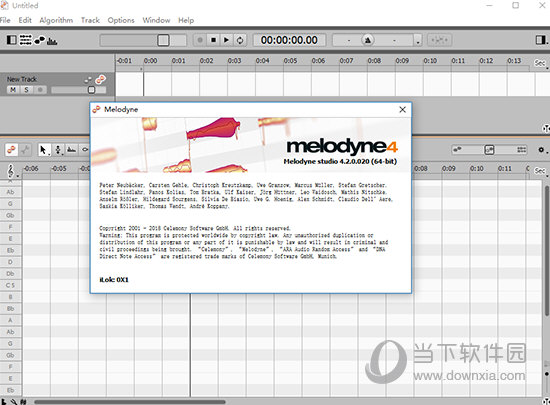Screen dimensions: 550x405
Task: Click the vertical scrollbar of note editor
Action: click(546, 251)
